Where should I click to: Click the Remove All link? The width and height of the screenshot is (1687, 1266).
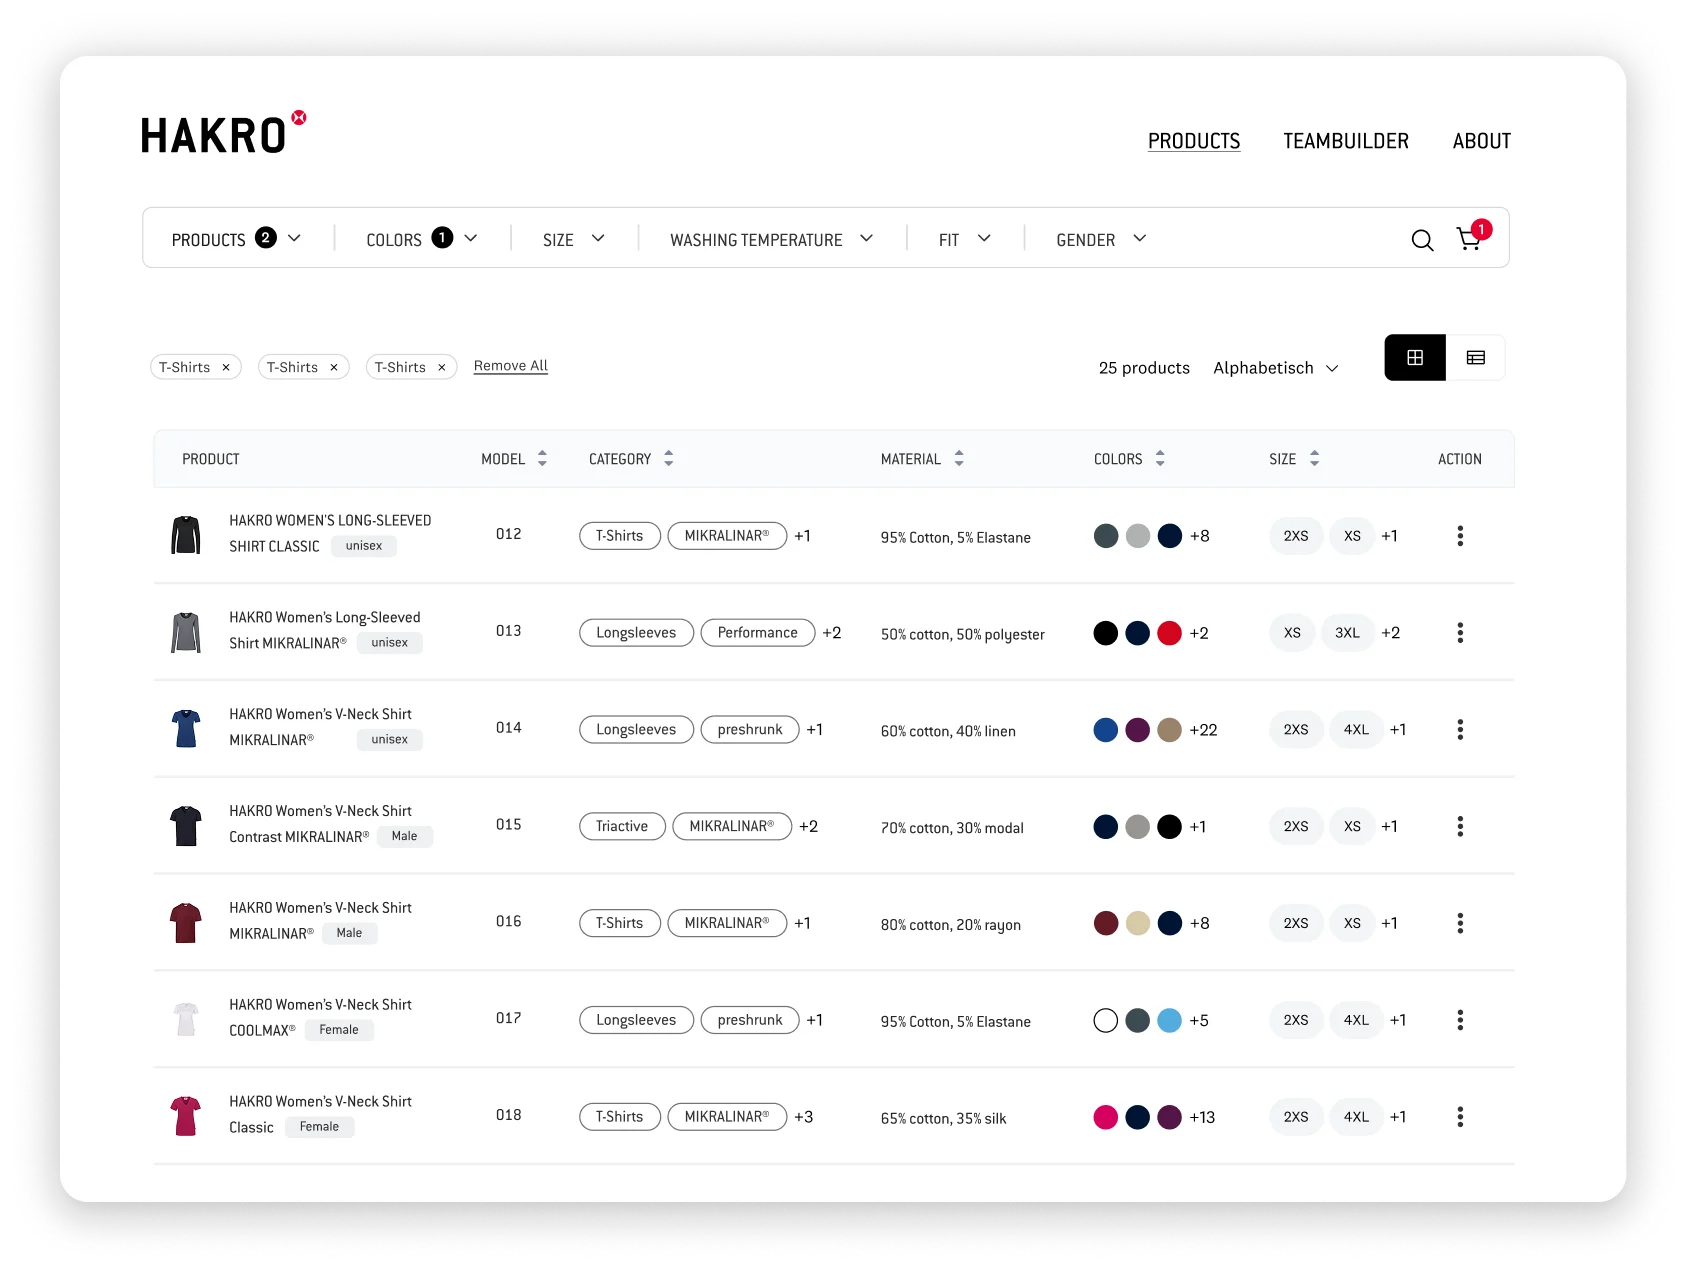click(511, 366)
